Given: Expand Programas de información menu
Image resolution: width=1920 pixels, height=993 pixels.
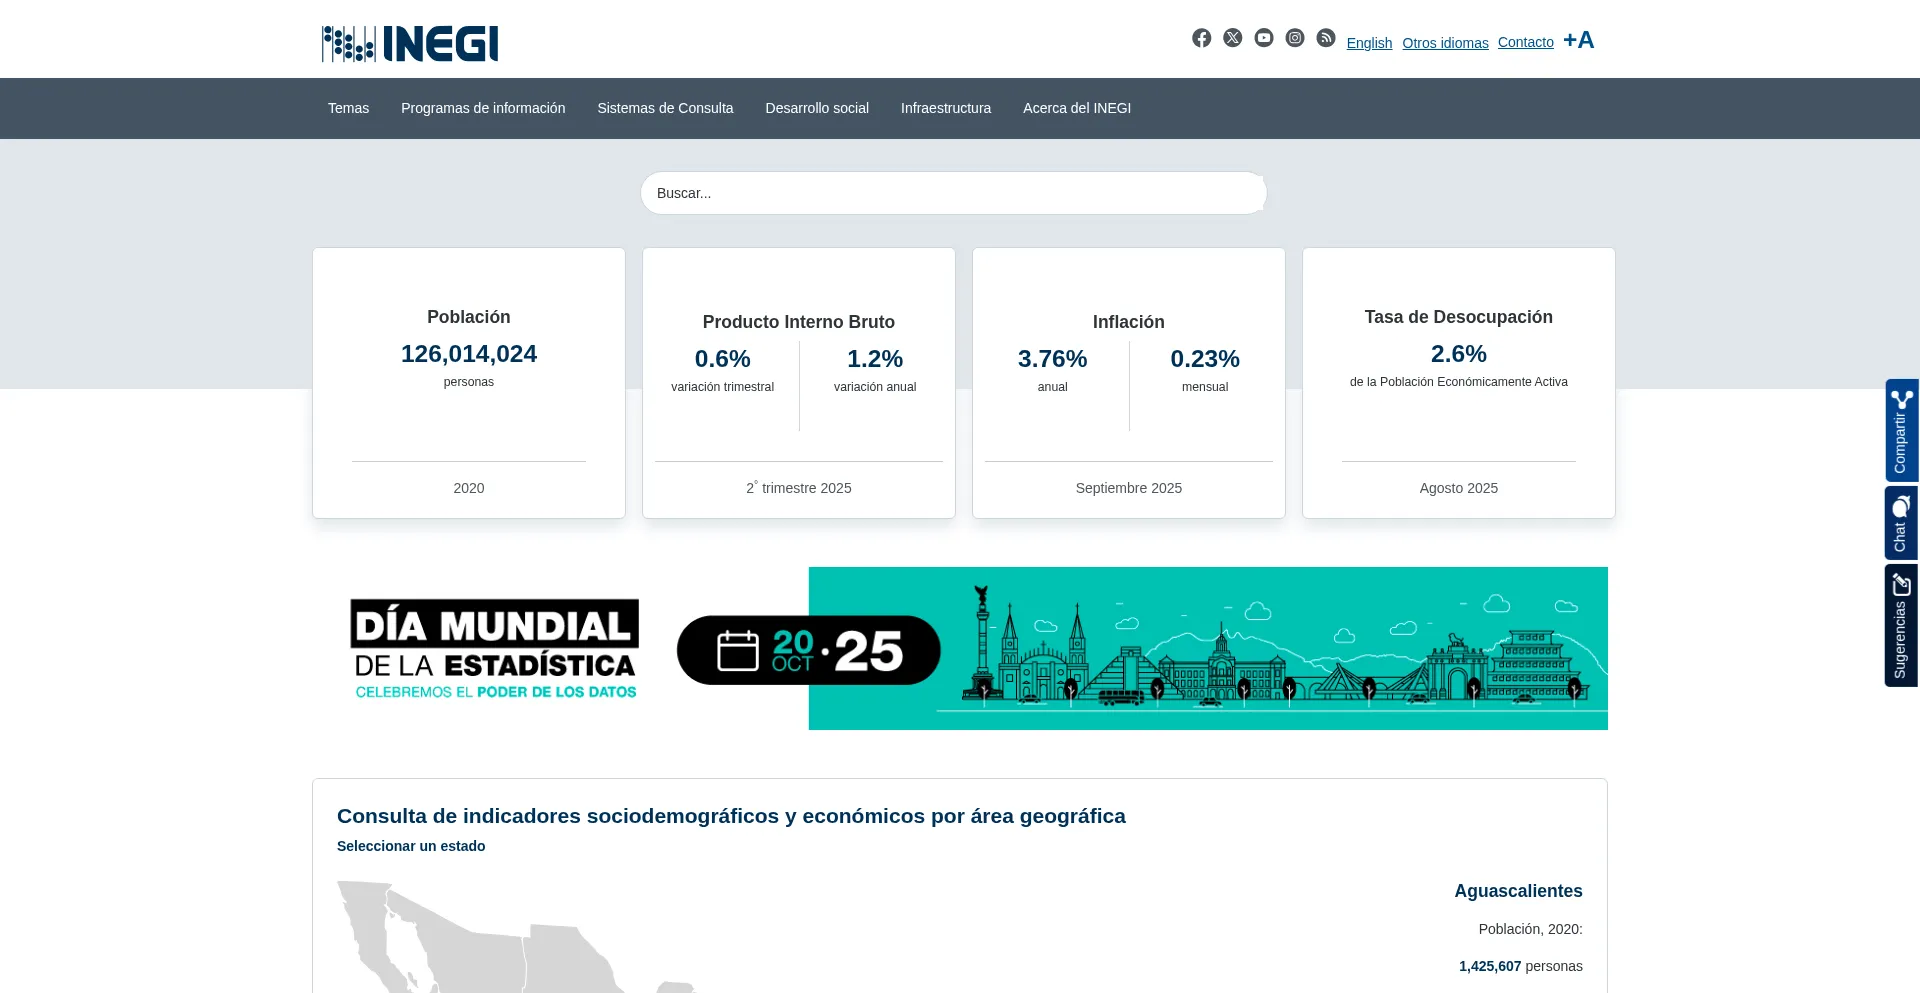Looking at the screenshot, I should tap(483, 108).
